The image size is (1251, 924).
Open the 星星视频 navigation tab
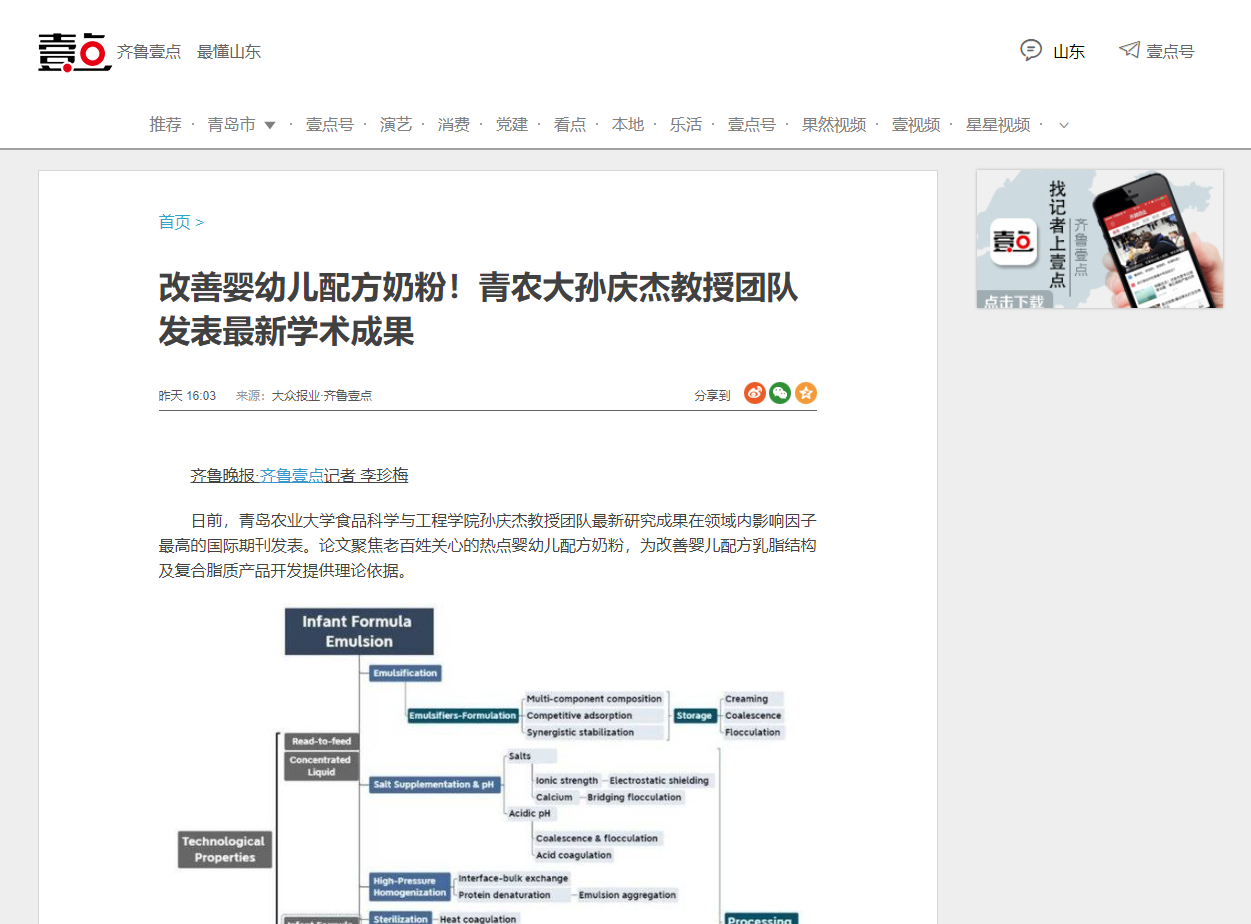998,125
